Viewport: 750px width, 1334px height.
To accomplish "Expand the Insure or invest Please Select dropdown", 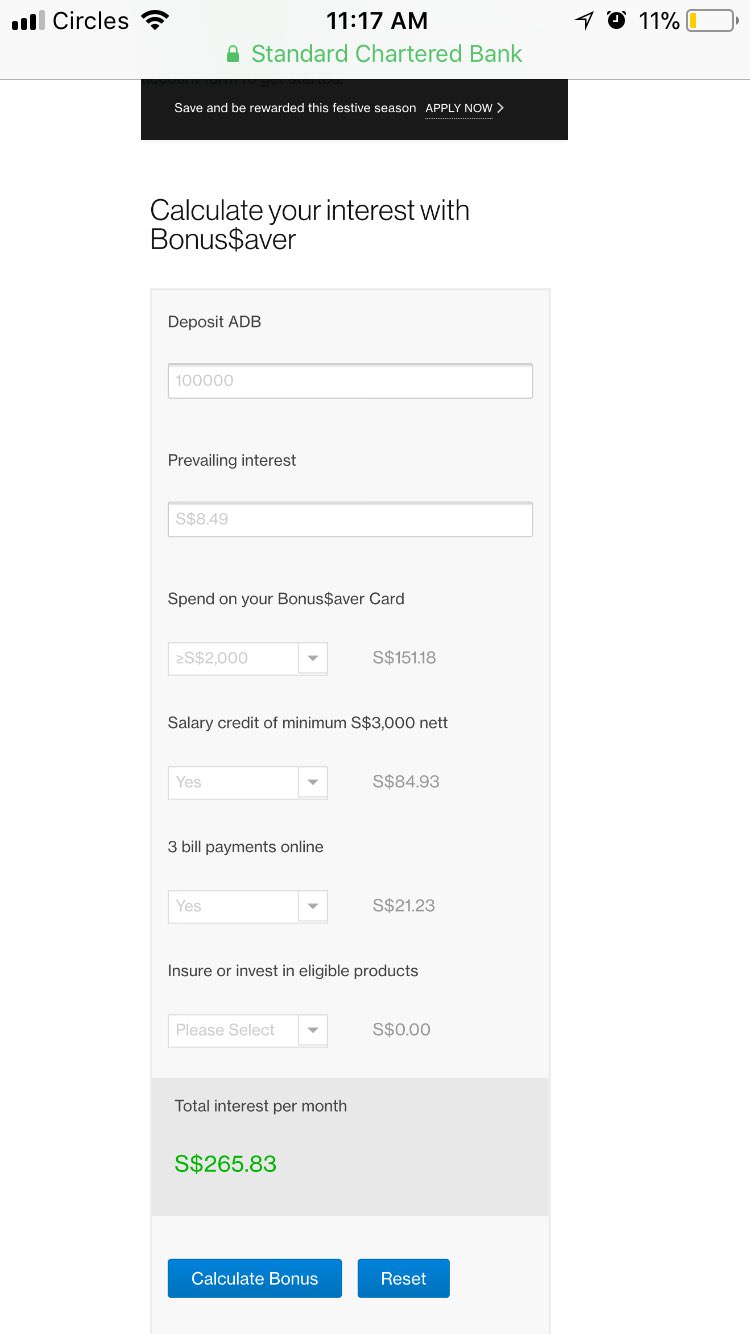I will (247, 1030).
